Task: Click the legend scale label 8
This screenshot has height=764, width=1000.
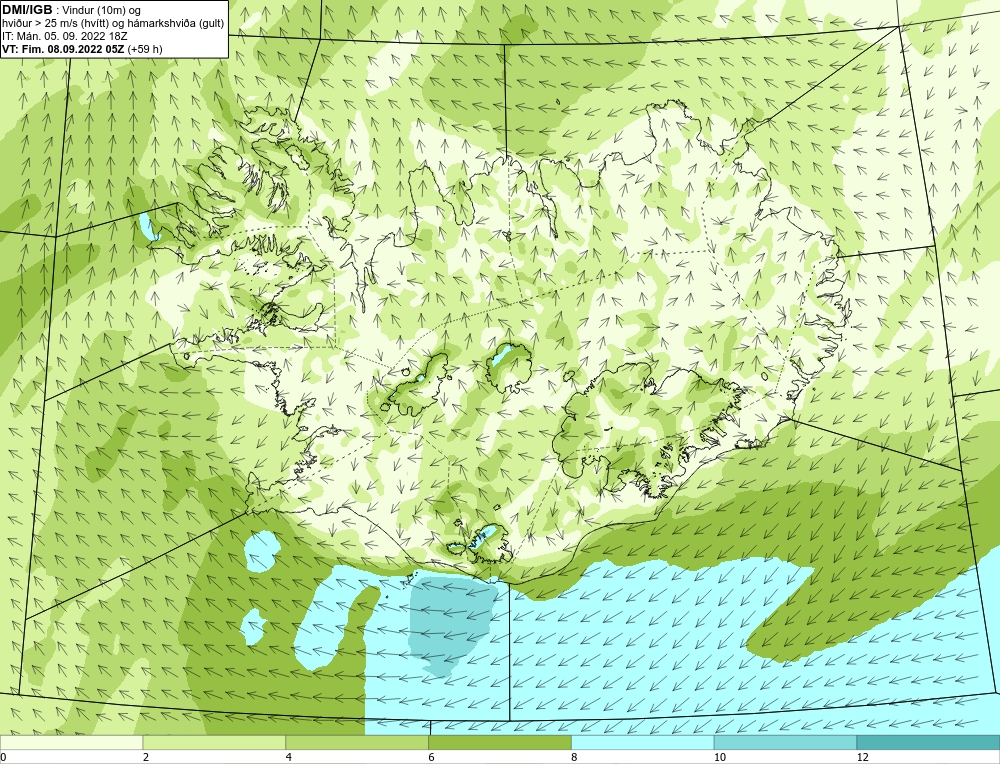Action: 575,757
